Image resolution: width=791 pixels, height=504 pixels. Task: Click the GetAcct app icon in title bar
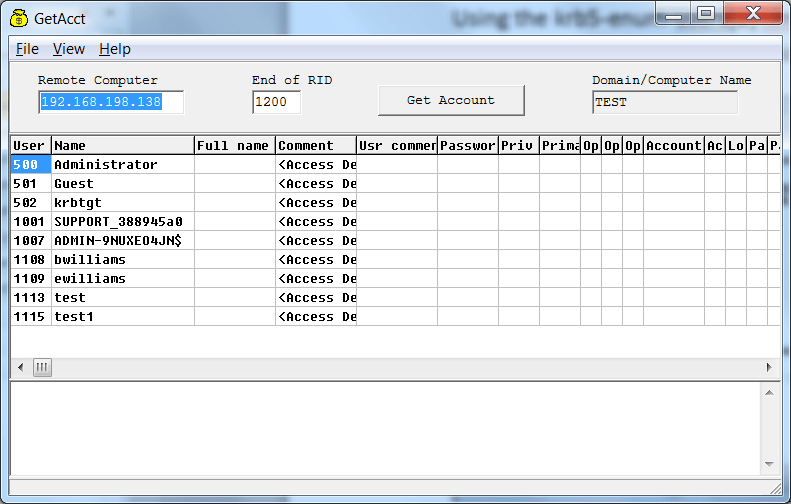(x=19, y=17)
